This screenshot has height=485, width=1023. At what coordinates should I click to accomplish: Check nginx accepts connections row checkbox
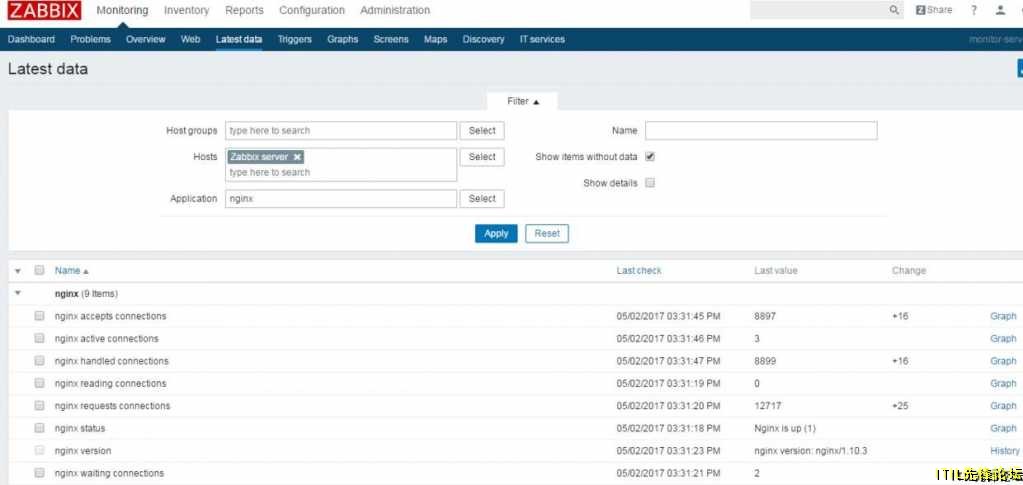39,316
